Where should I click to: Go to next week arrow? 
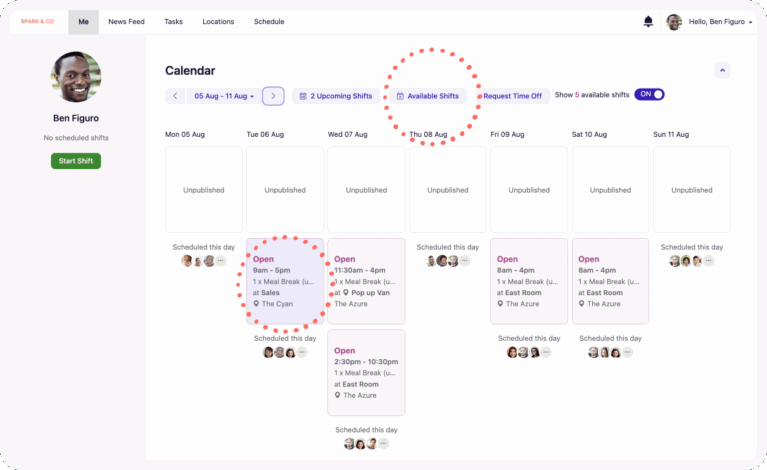pyautogui.click(x=273, y=96)
